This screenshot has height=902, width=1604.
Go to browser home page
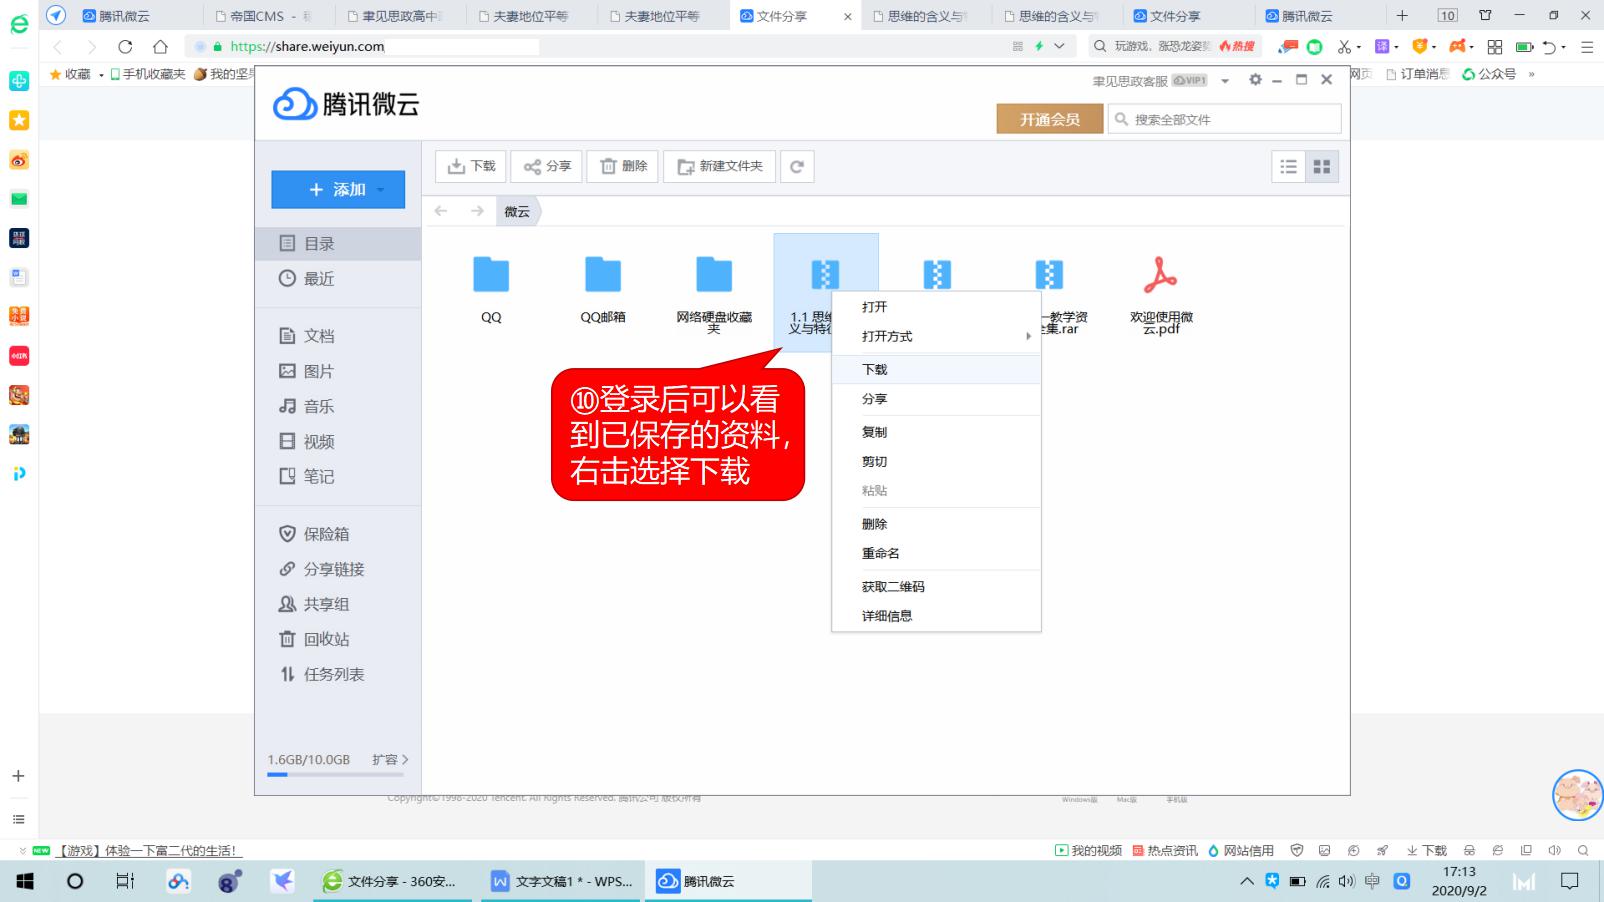pyautogui.click(x=160, y=46)
